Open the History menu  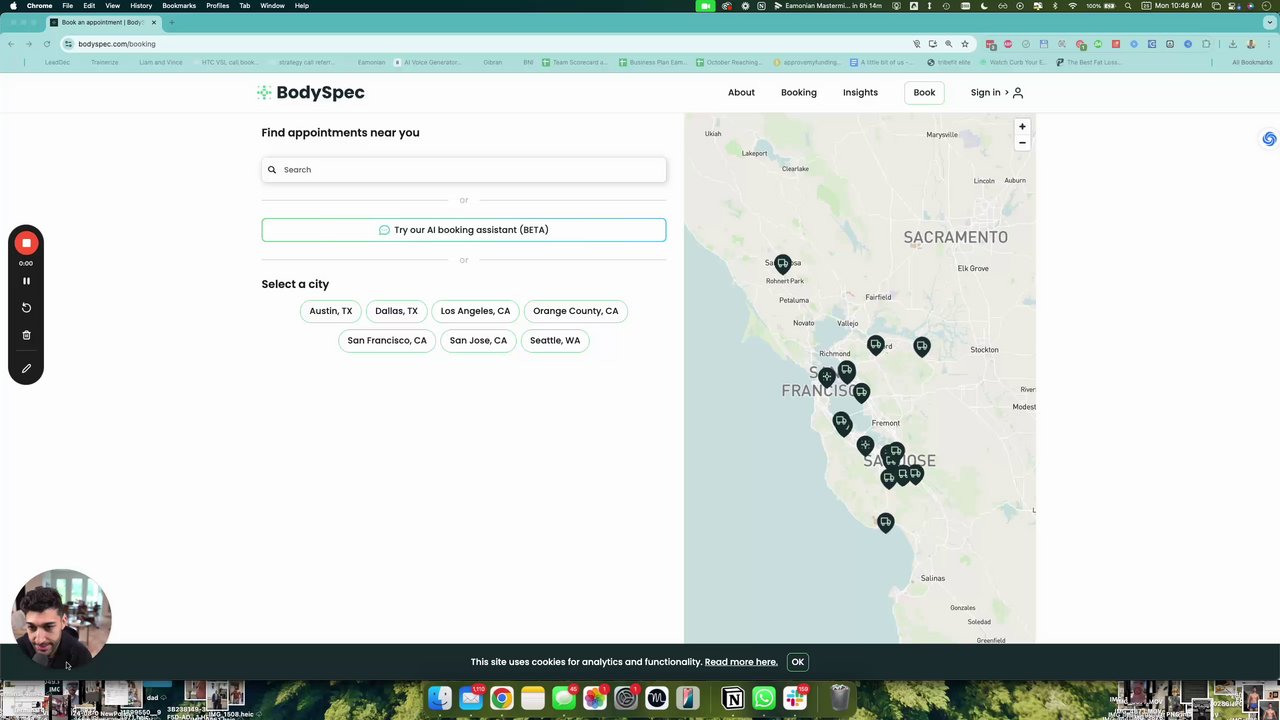[x=141, y=6]
